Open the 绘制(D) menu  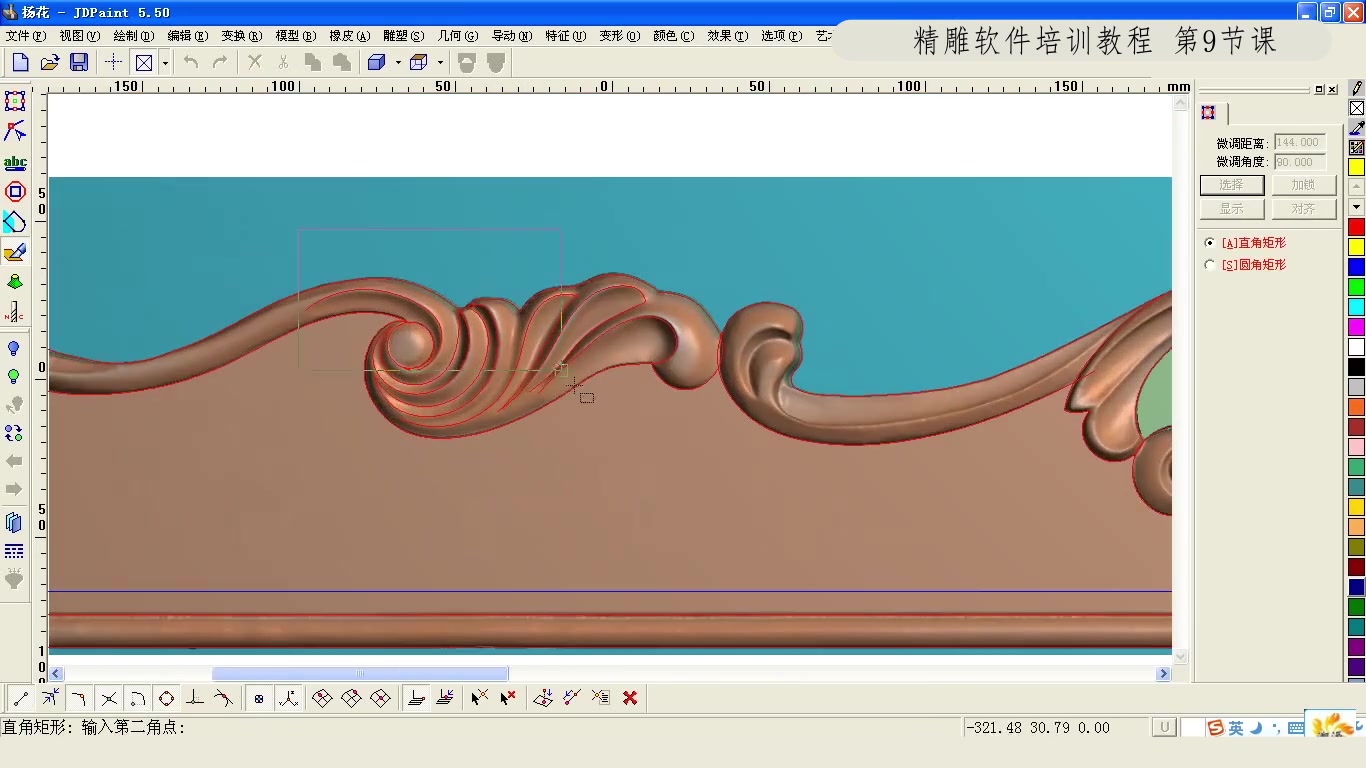(134, 36)
